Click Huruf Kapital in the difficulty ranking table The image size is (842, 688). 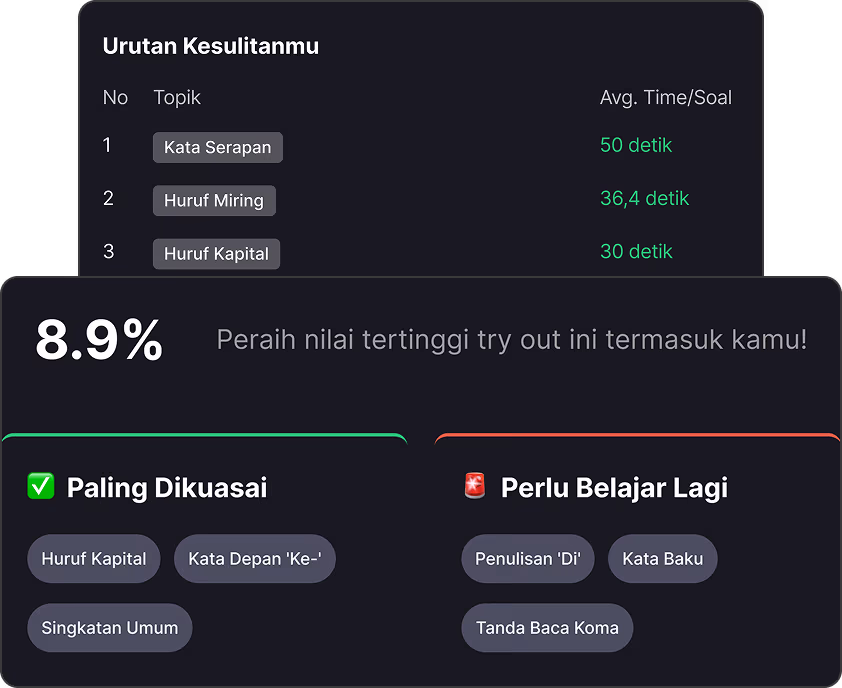(216, 253)
